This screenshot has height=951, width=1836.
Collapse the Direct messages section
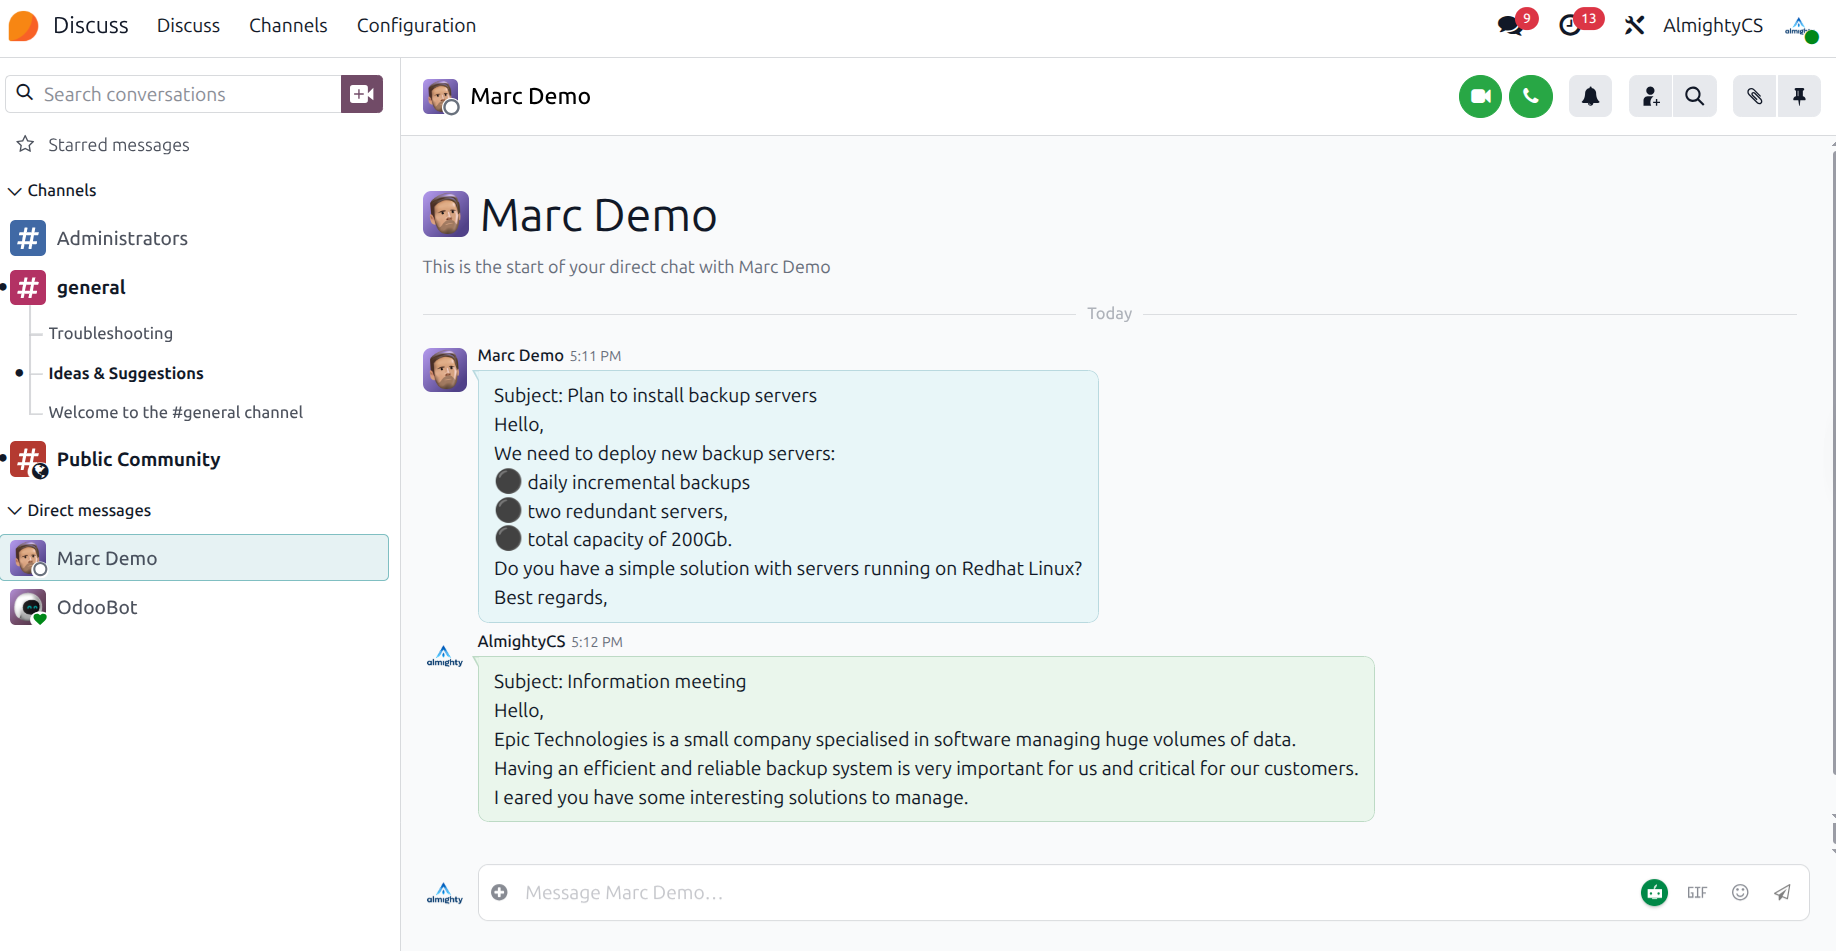coord(79,510)
